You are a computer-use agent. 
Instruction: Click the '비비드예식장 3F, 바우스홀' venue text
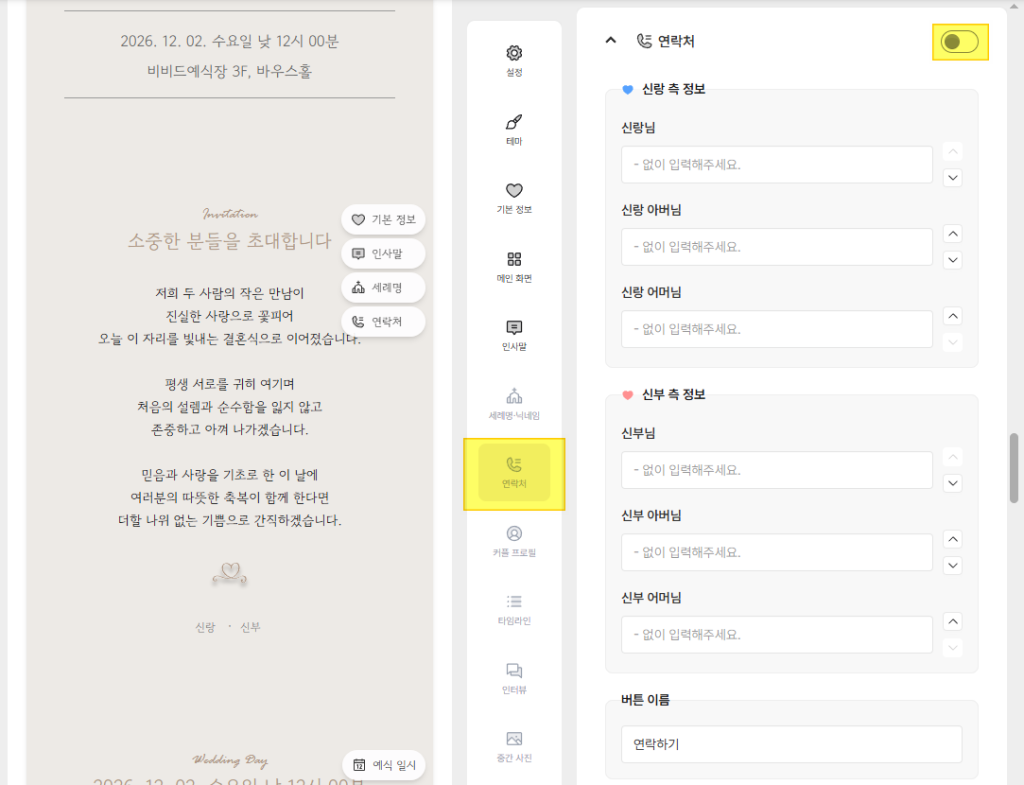[x=230, y=71]
